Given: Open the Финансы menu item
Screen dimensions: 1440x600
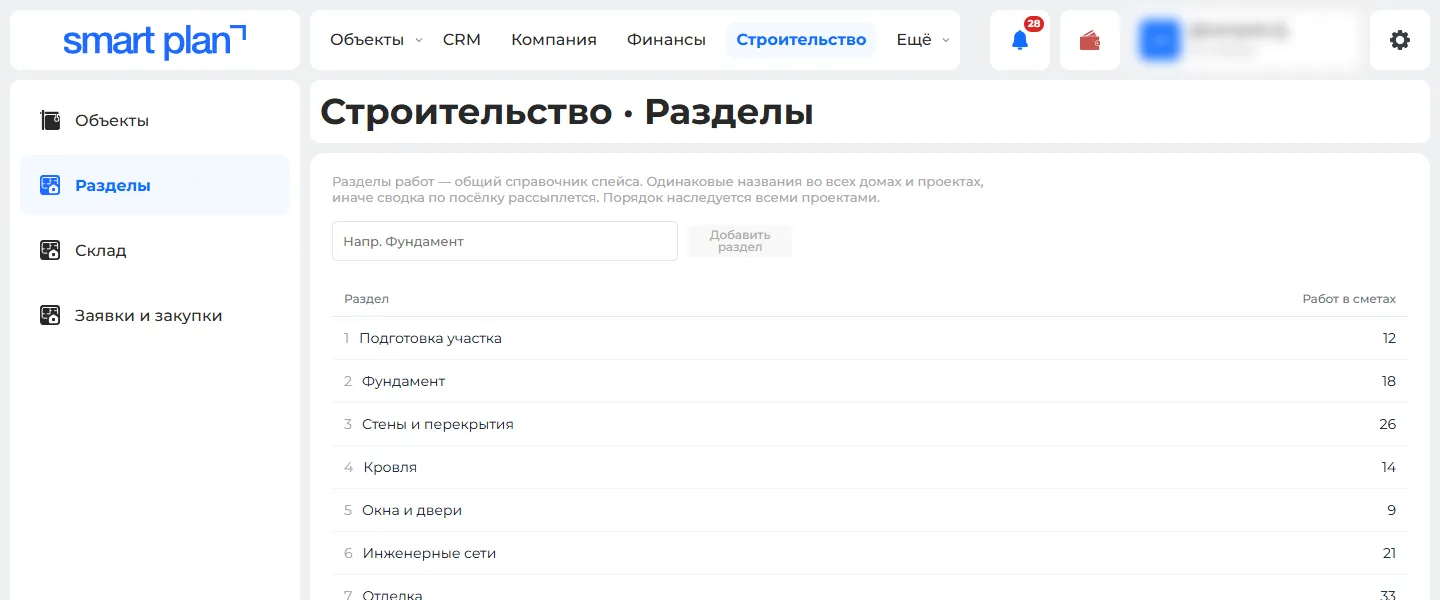Looking at the screenshot, I should 666,40.
